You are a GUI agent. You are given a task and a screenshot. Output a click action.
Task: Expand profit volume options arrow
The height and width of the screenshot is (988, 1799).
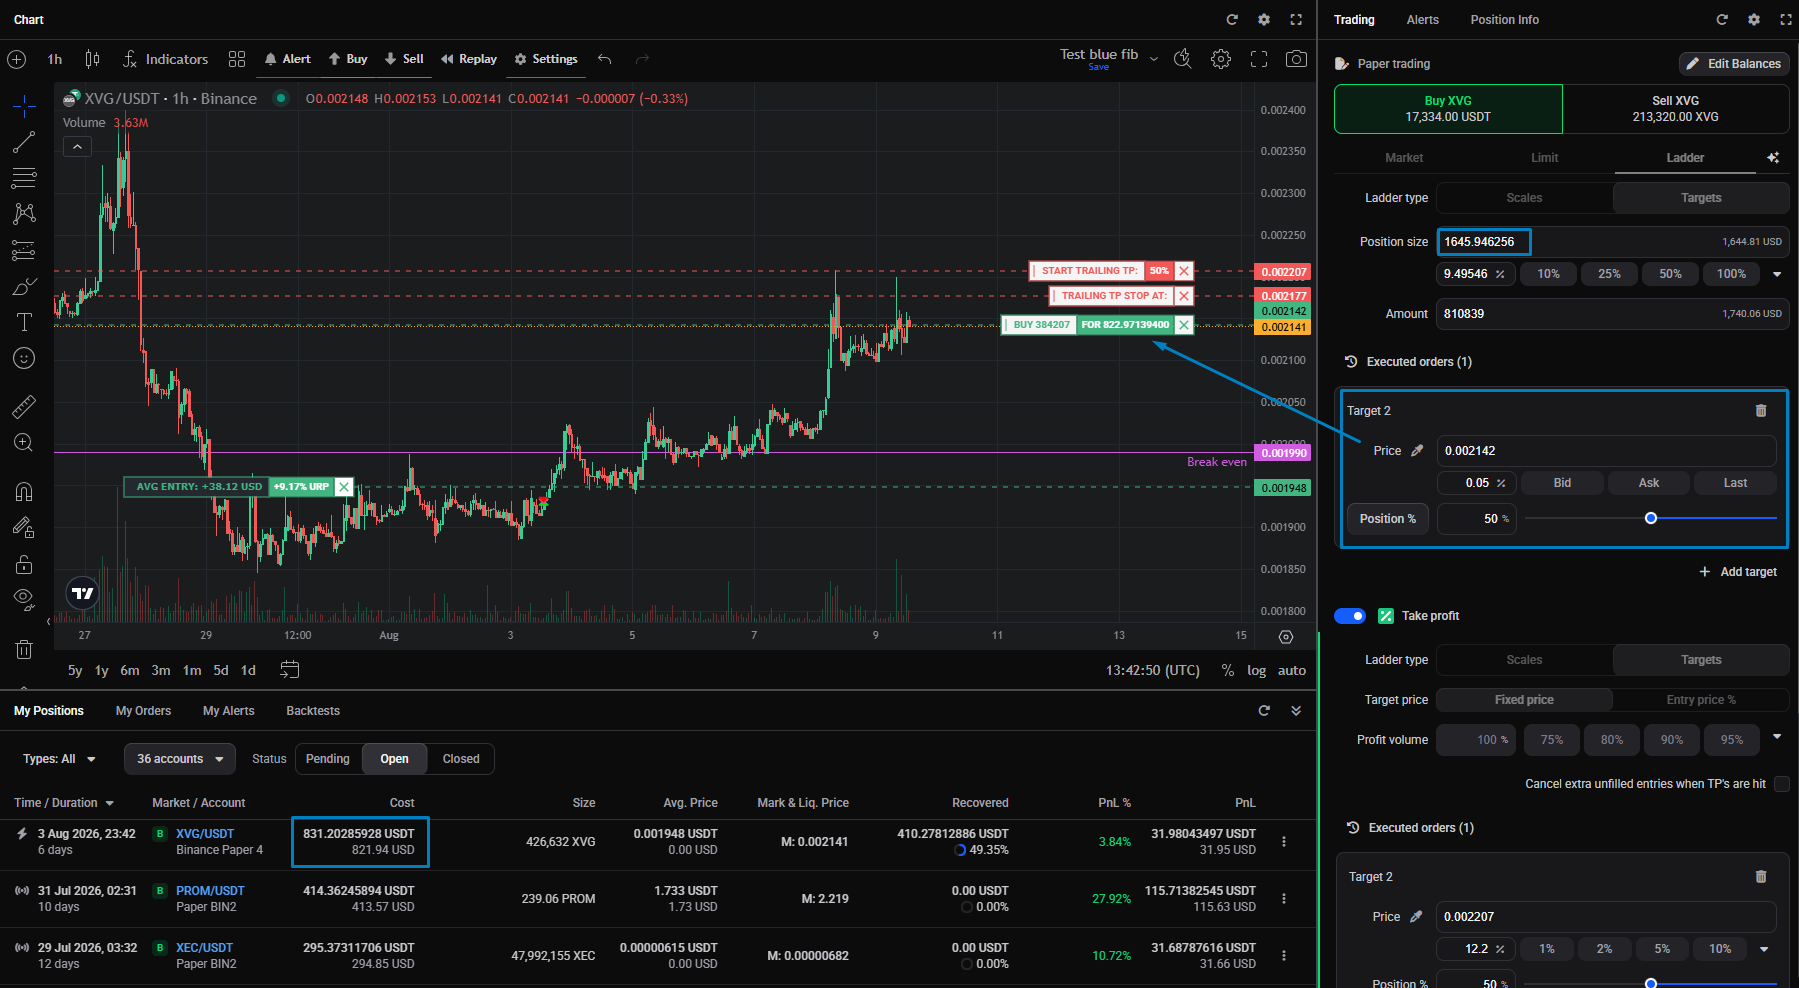[x=1777, y=737]
